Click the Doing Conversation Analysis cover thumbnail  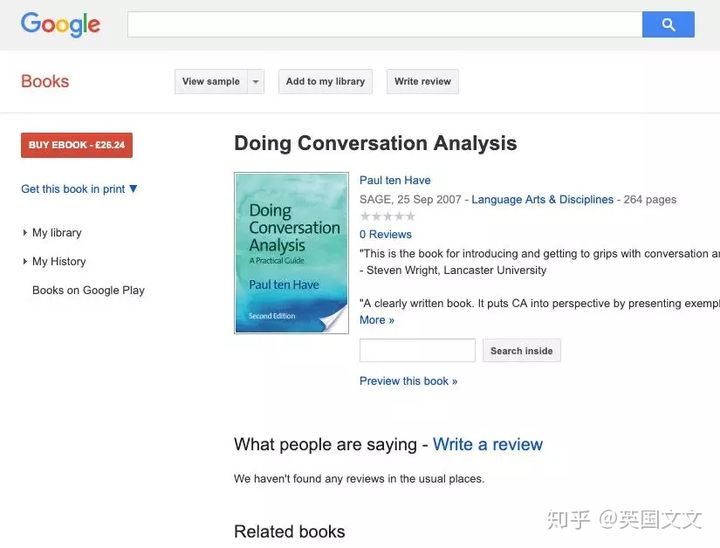pyautogui.click(x=292, y=253)
